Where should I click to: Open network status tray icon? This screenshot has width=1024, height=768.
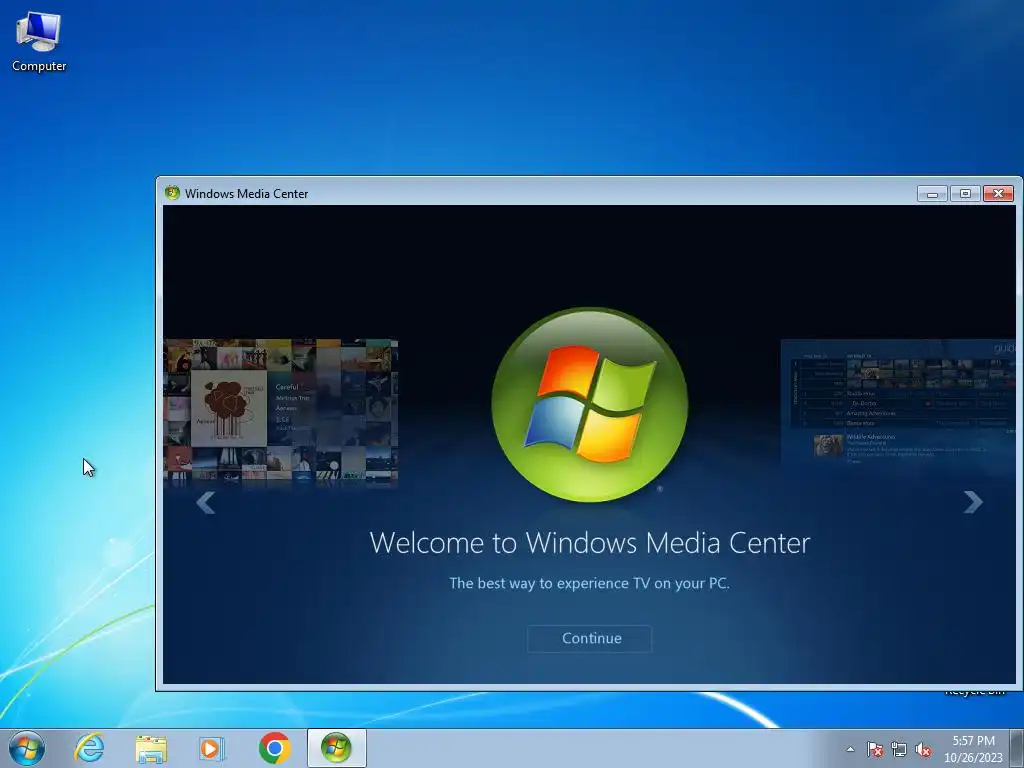[x=899, y=749]
